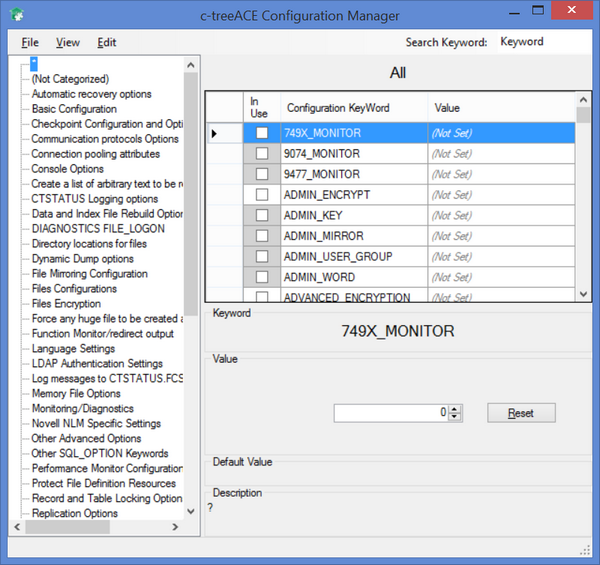Decrease value with the spinner down arrow

455,416
